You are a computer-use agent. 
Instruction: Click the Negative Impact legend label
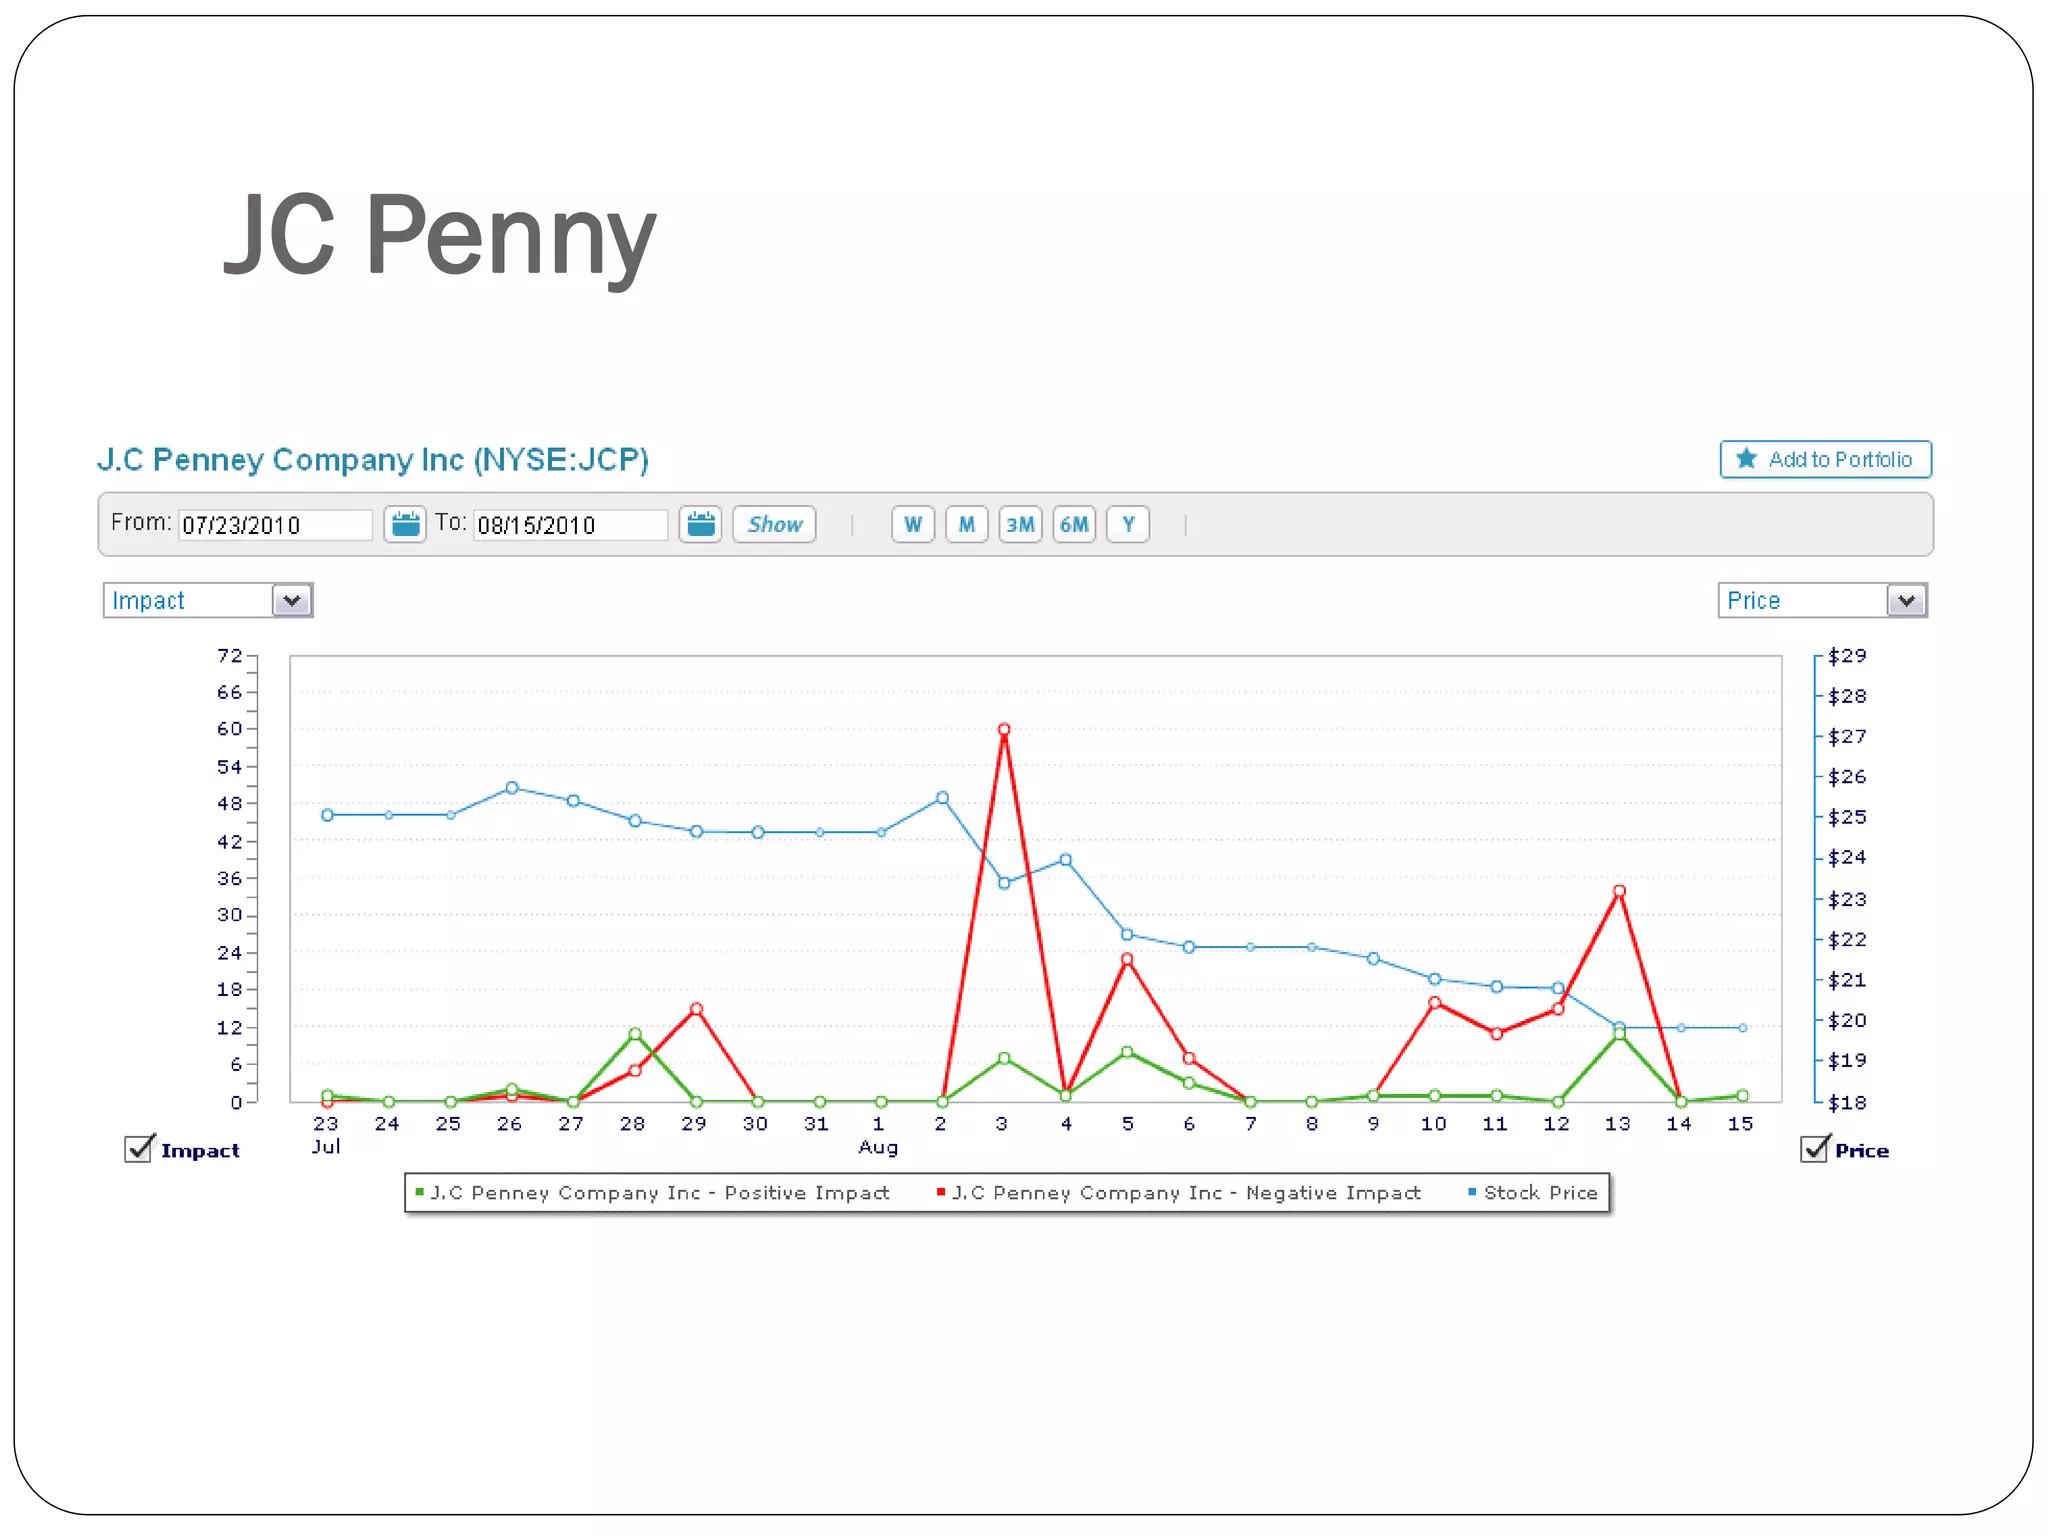[1186, 1193]
